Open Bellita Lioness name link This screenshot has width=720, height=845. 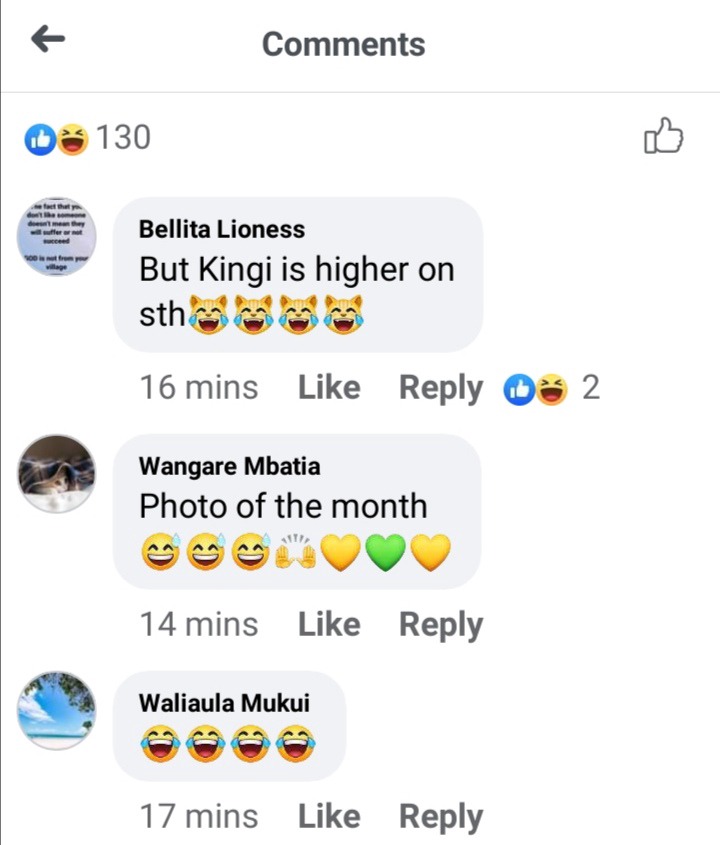(222, 230)
